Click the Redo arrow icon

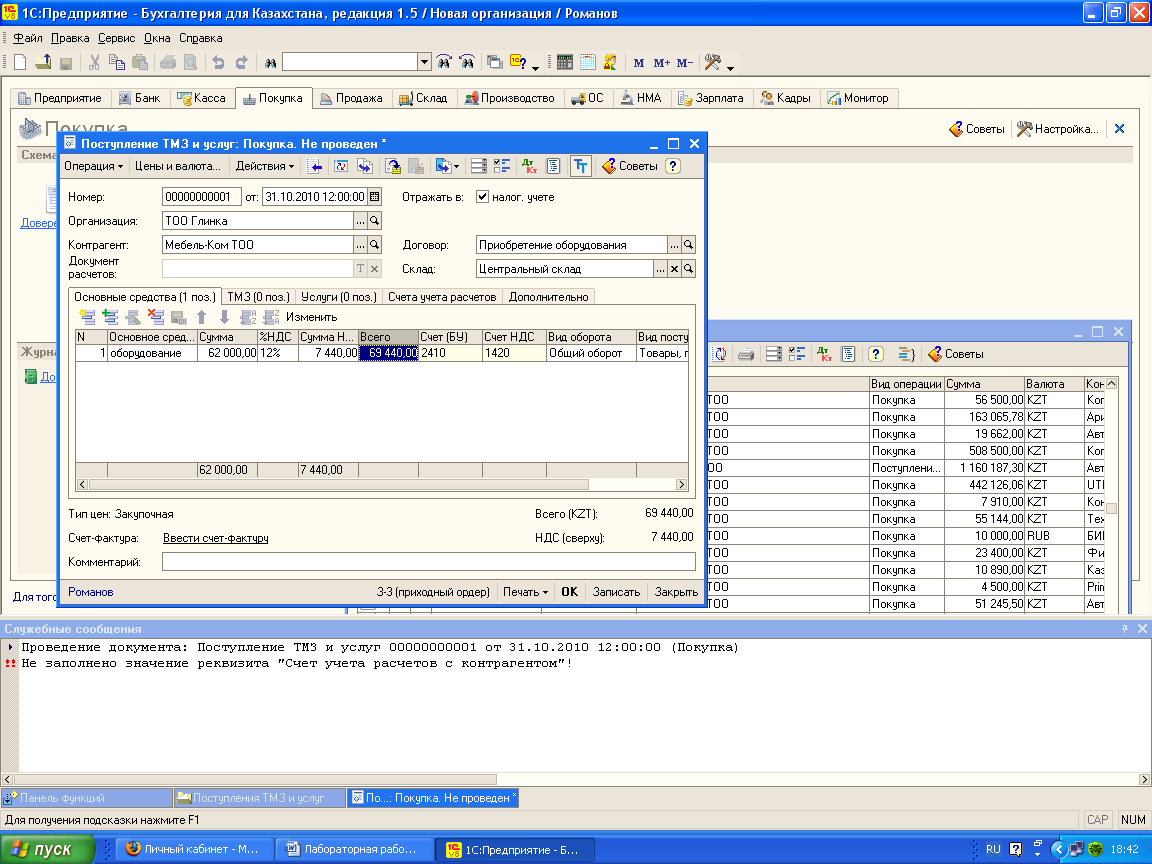click(x=241, y=62)
